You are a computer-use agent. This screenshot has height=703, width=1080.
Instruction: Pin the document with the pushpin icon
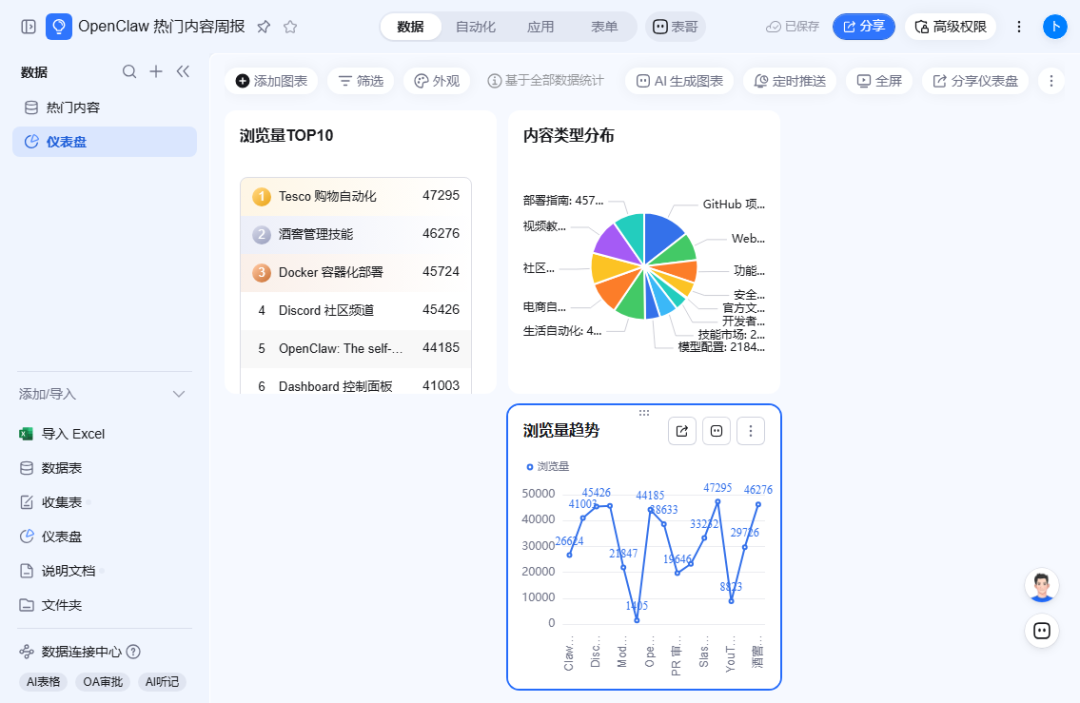(263, 27)
